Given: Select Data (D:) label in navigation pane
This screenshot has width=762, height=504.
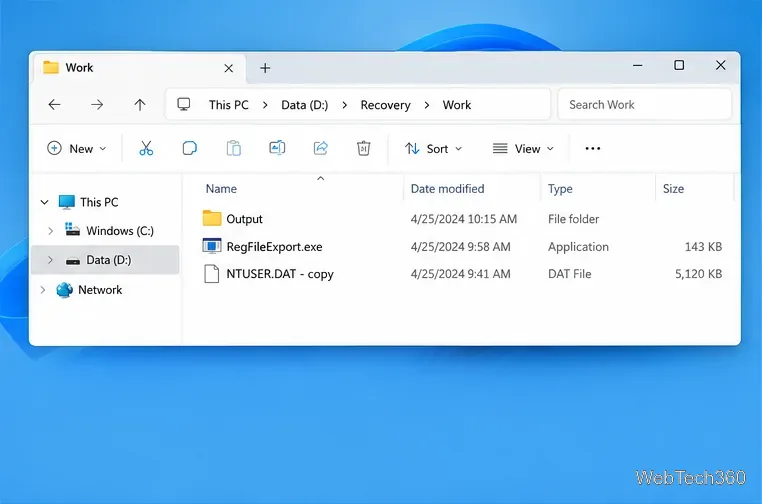Looking at the screenshot, I should point(109,260).
